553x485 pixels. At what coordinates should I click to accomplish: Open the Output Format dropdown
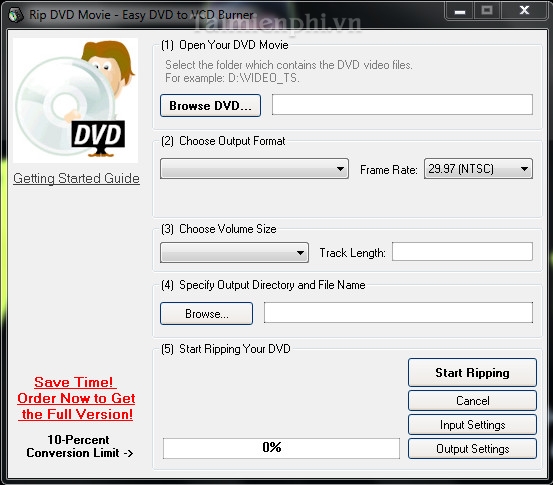(x=254, y=169)
